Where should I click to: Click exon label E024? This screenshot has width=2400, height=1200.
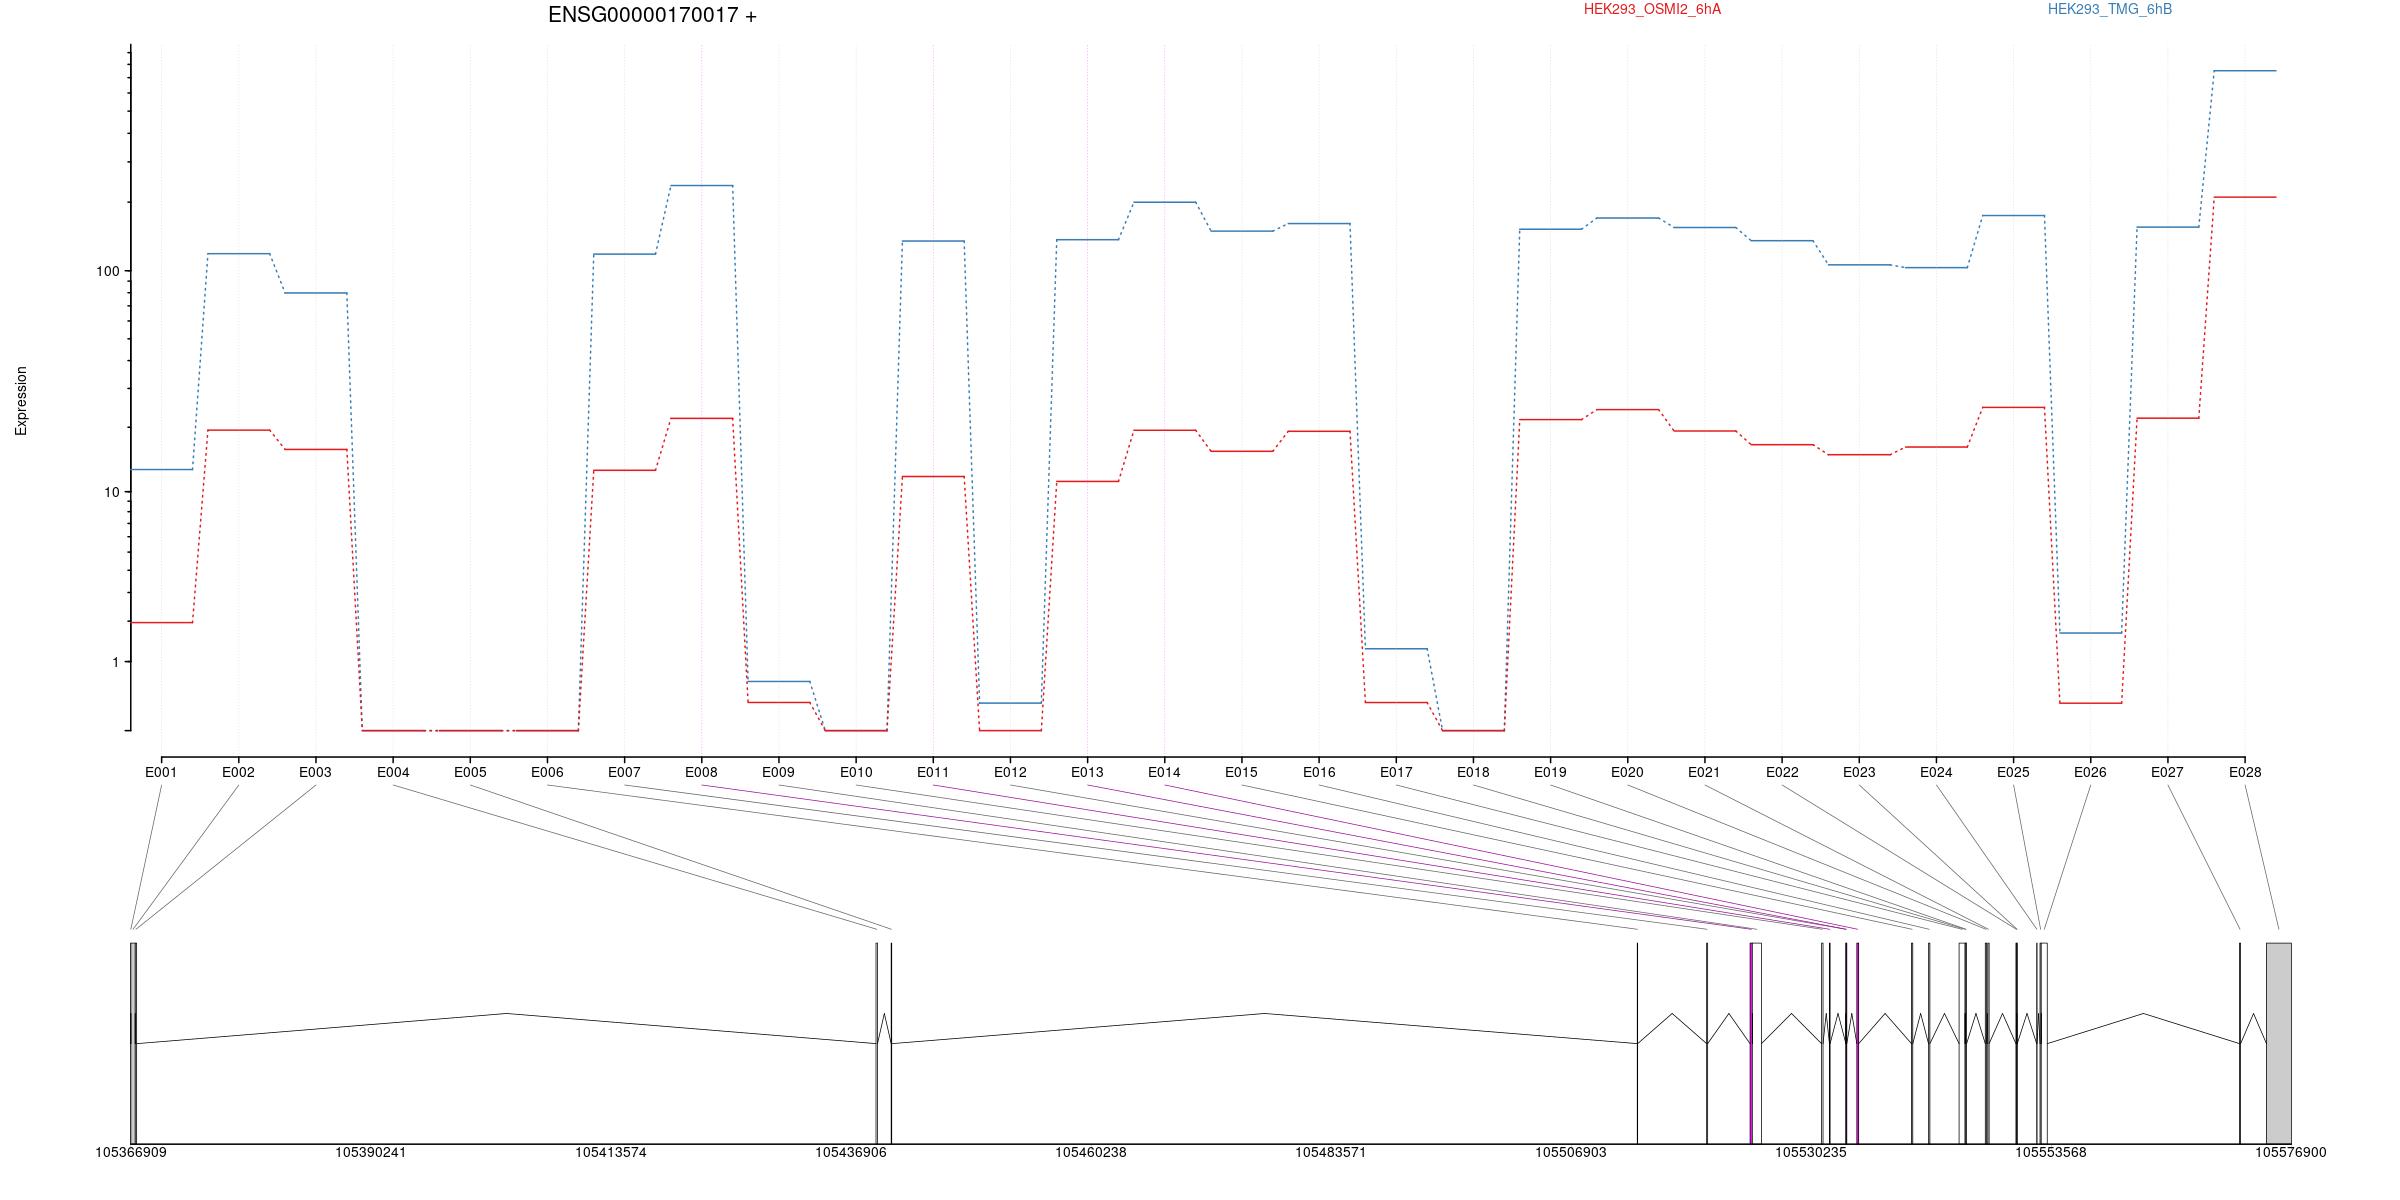click(x=1936, y=772)
